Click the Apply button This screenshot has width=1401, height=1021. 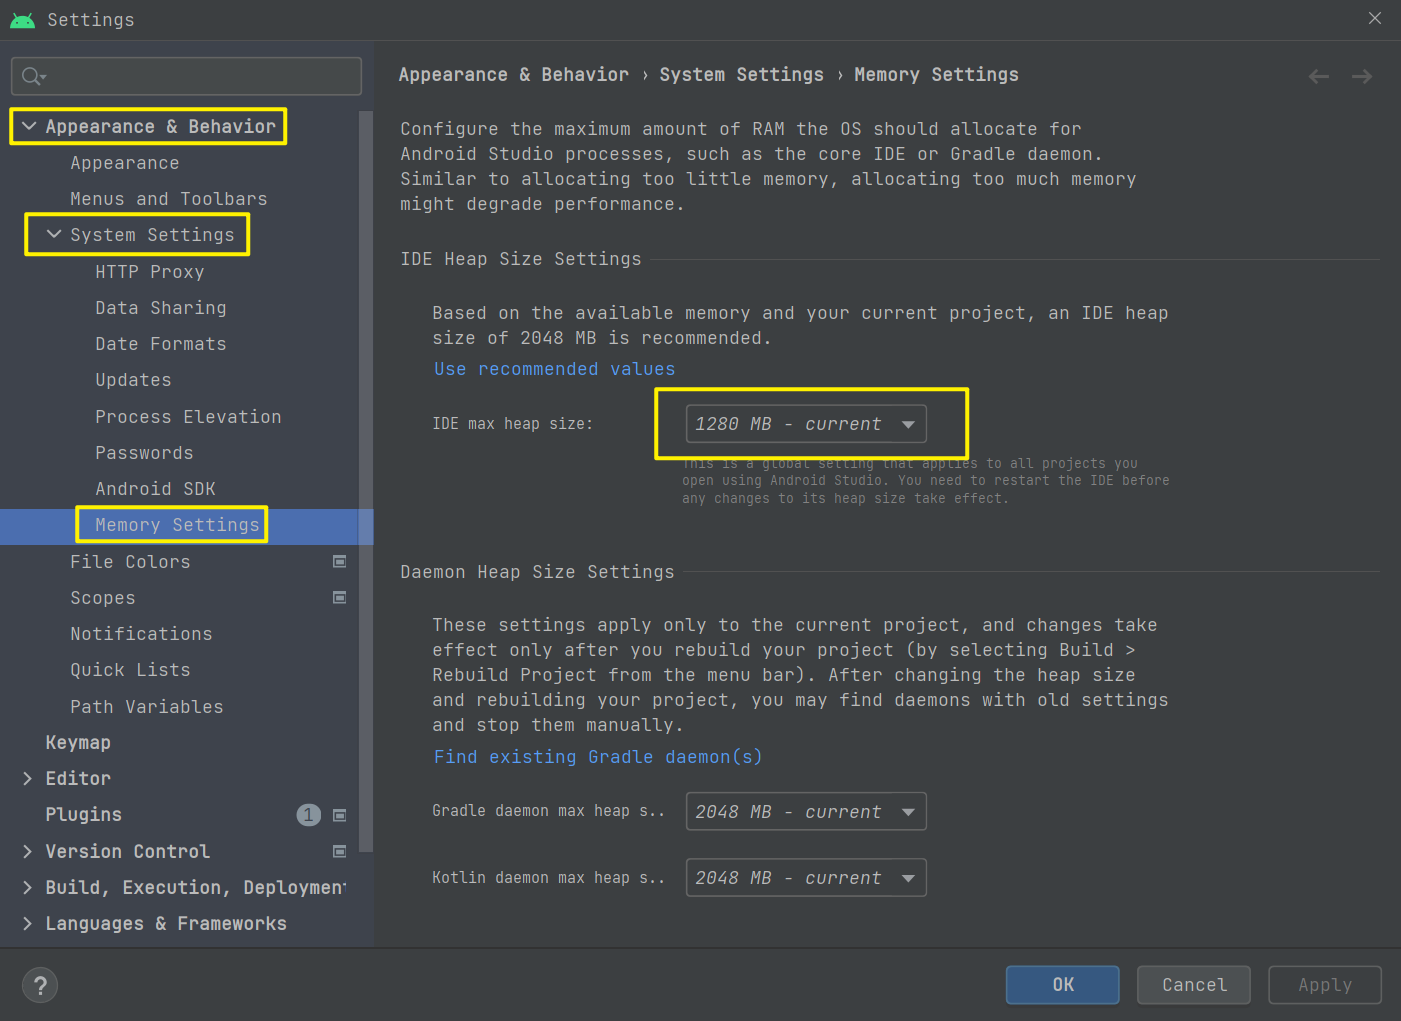pyautogui.click(x=1325, y=985)
